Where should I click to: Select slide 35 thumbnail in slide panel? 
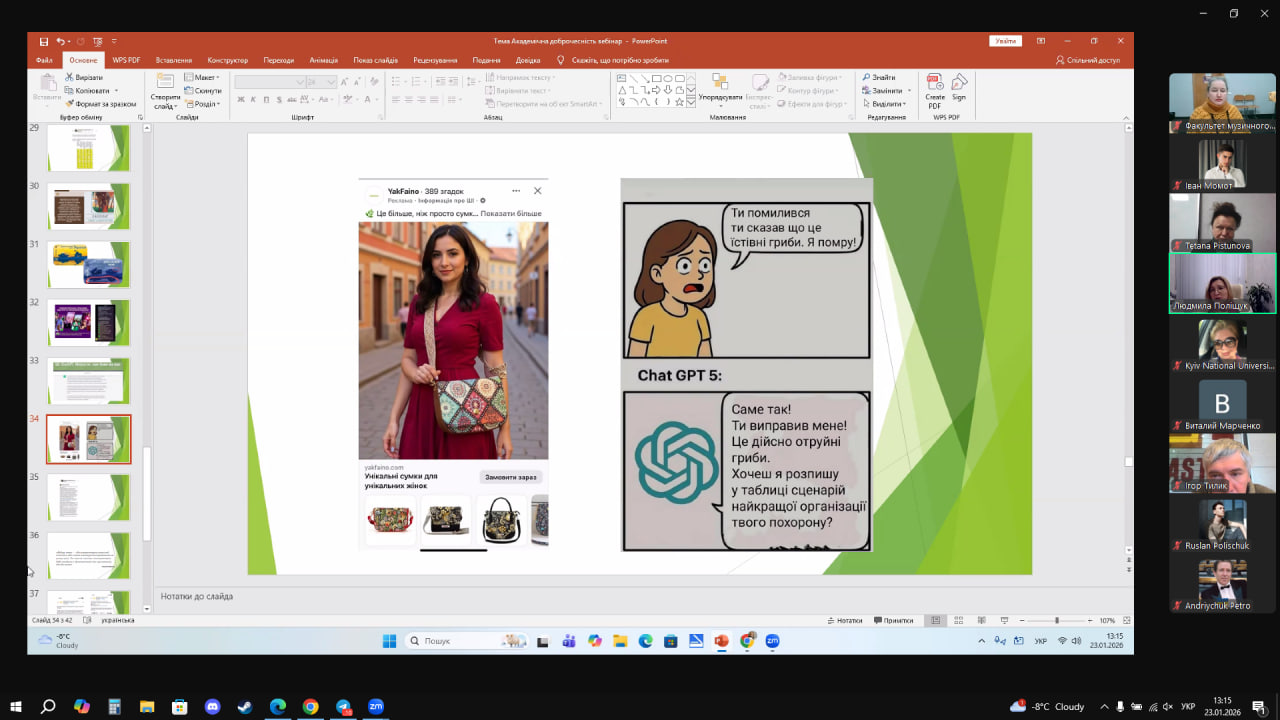(88, 497)
